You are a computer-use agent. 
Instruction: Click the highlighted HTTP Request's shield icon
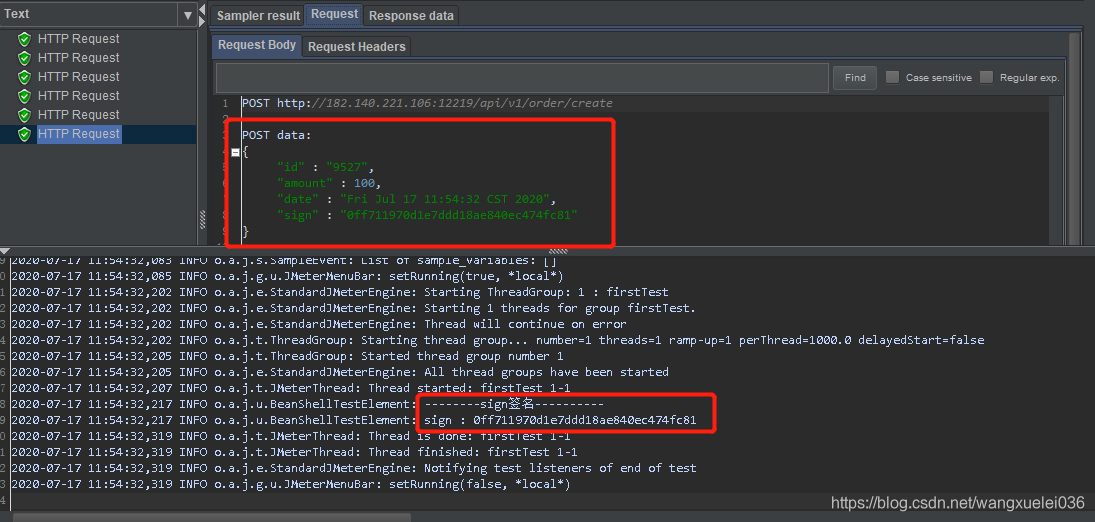point(25,134)
